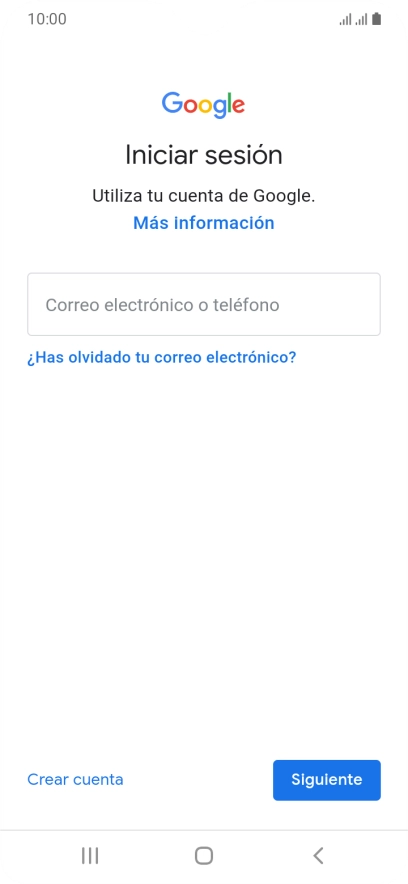Tap the recent apps navigation icon
408x884 pixels.
pos(90,855)
